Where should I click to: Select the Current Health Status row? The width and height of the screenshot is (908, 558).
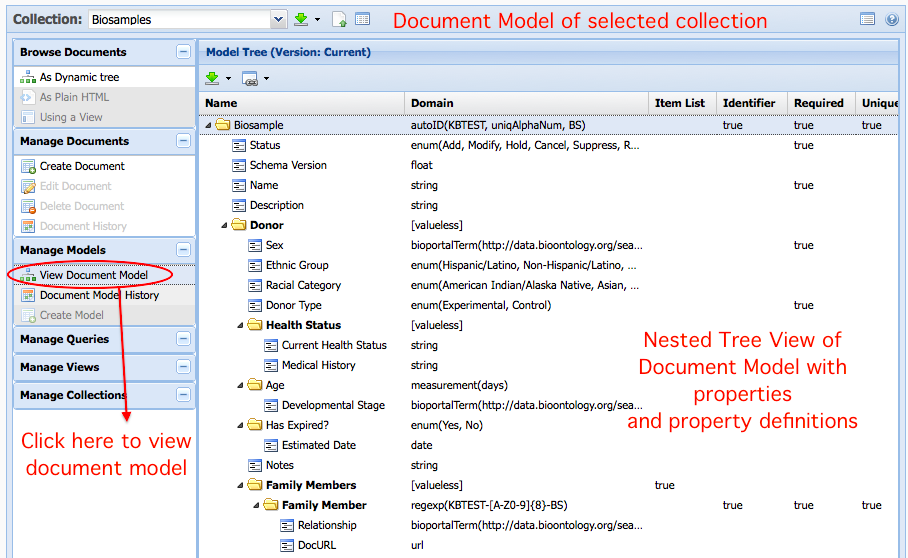[549, 345]
